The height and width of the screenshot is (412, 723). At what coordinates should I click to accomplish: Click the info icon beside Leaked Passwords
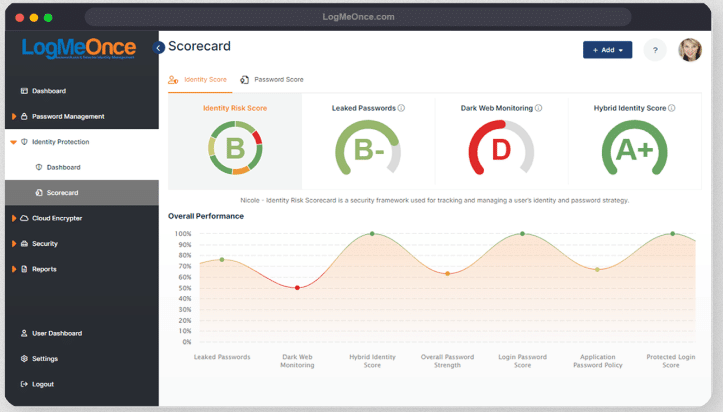401,108
